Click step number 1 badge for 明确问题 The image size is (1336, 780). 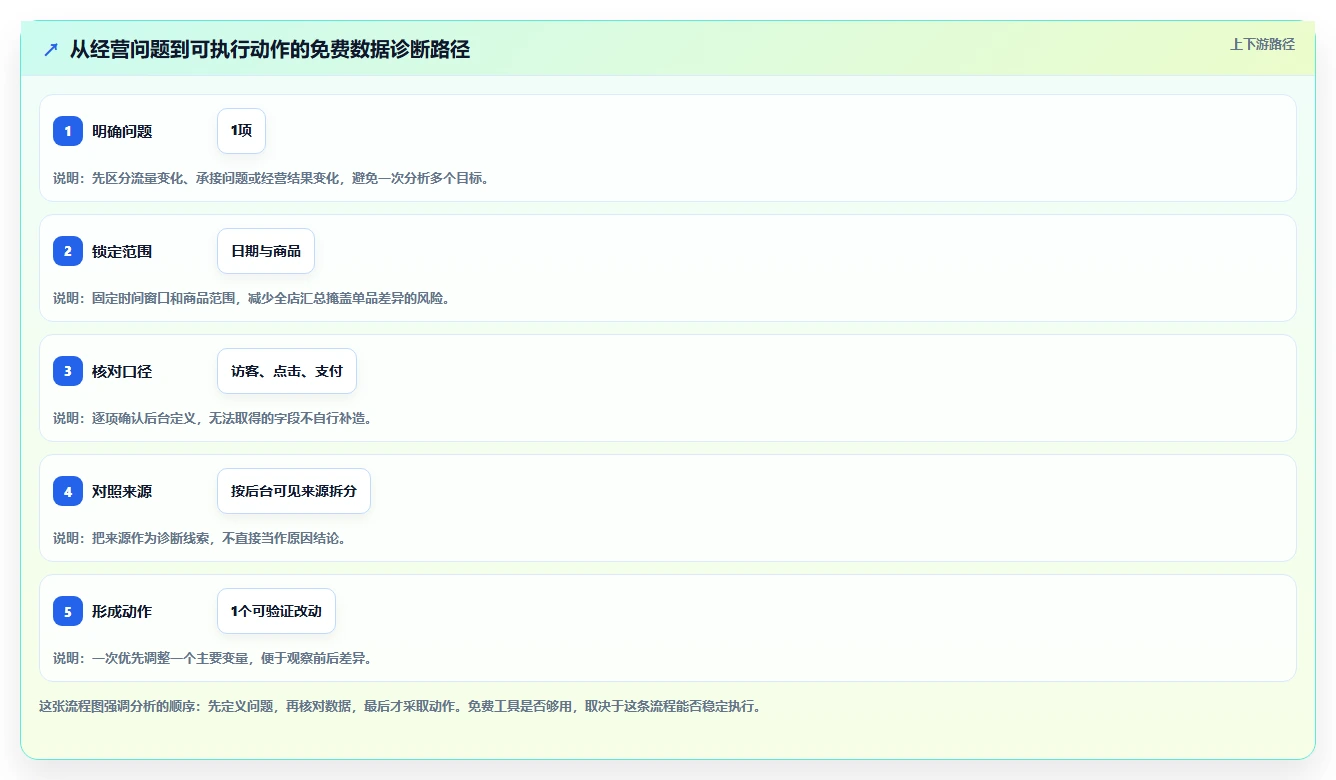click(x=68, y=131)
